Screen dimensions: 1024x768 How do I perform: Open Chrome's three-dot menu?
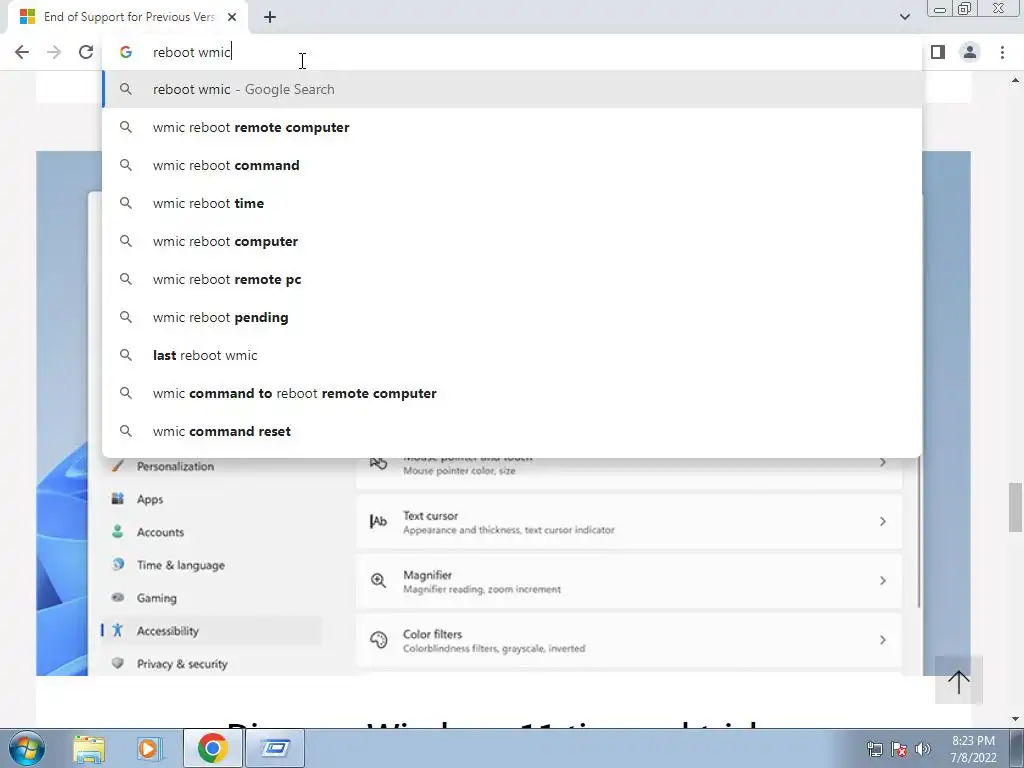tap(1002, 52)
